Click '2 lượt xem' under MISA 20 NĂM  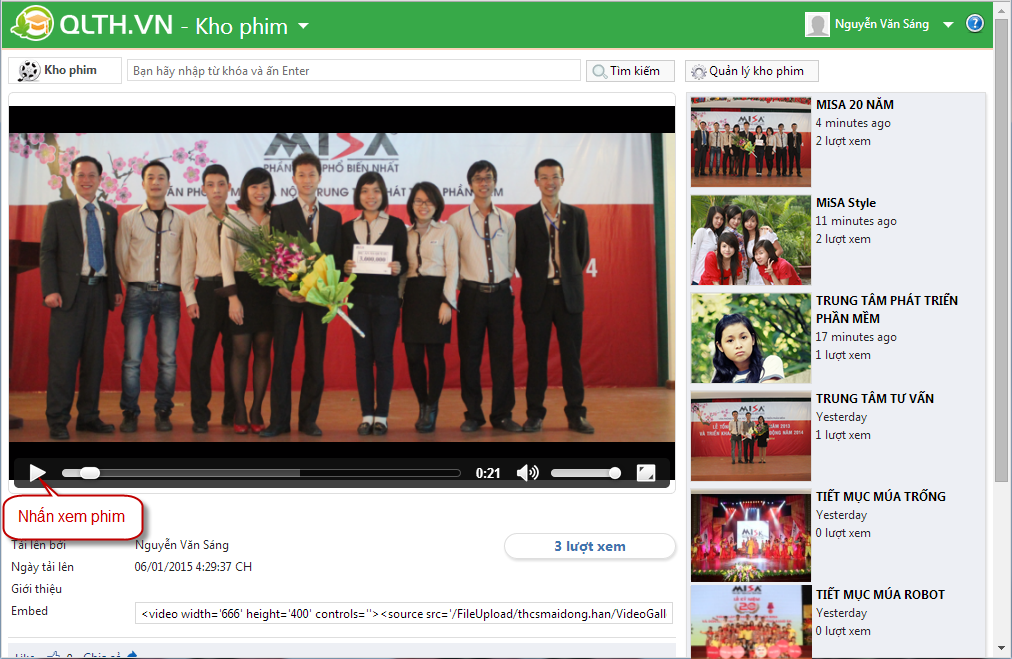[x=843, y=141]
